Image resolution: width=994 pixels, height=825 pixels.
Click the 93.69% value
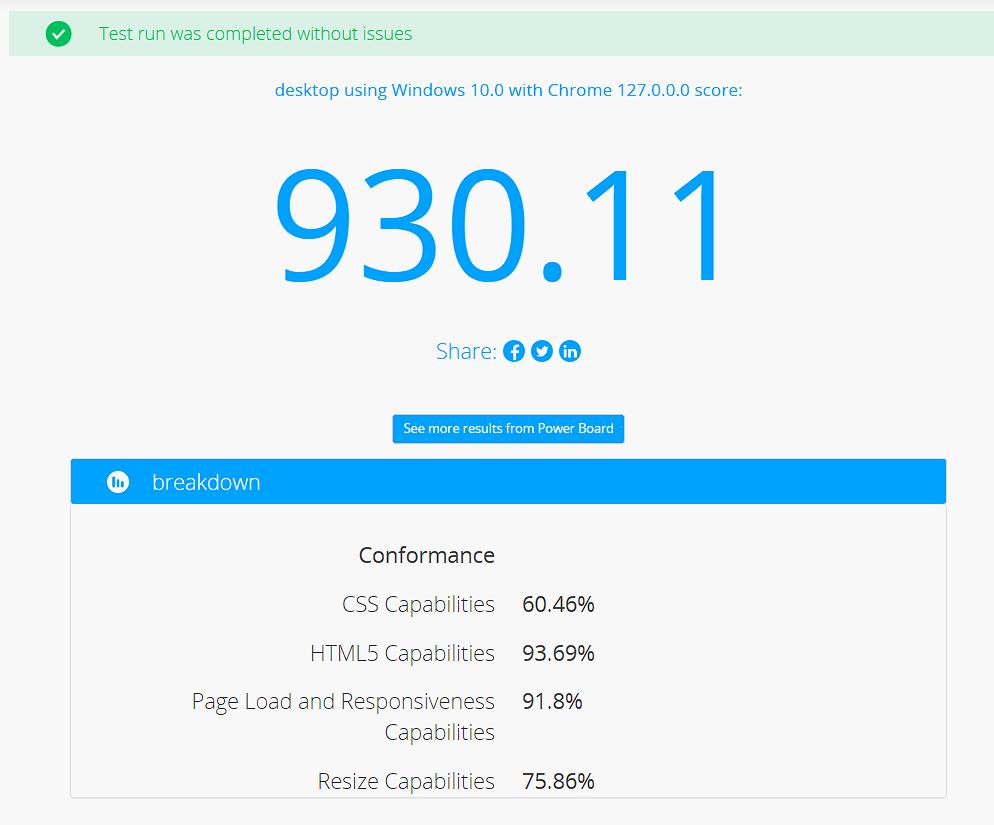click(x=558, y=653)
